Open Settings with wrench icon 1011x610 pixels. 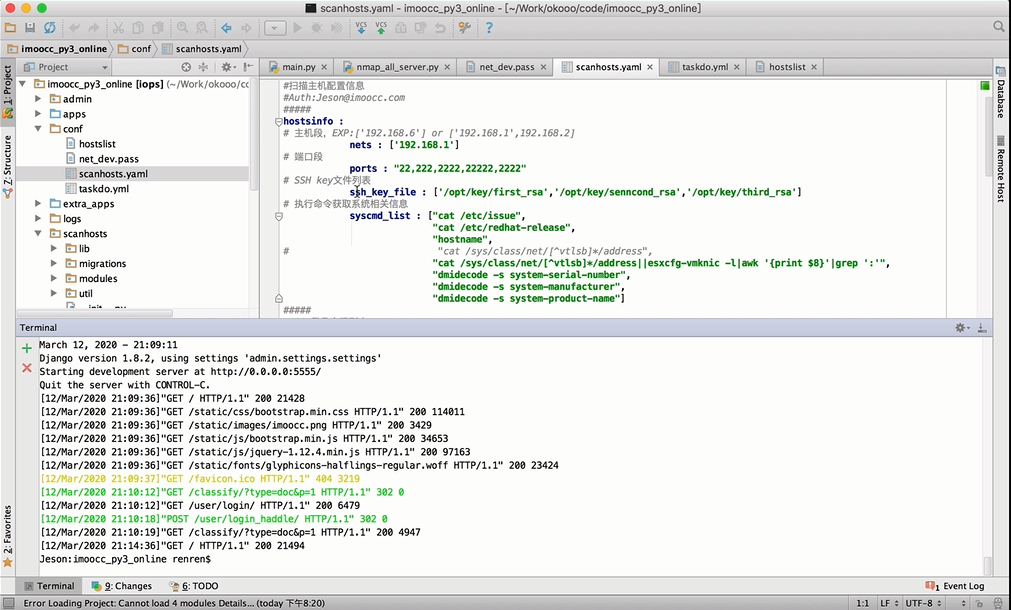(x=464, y=28)
